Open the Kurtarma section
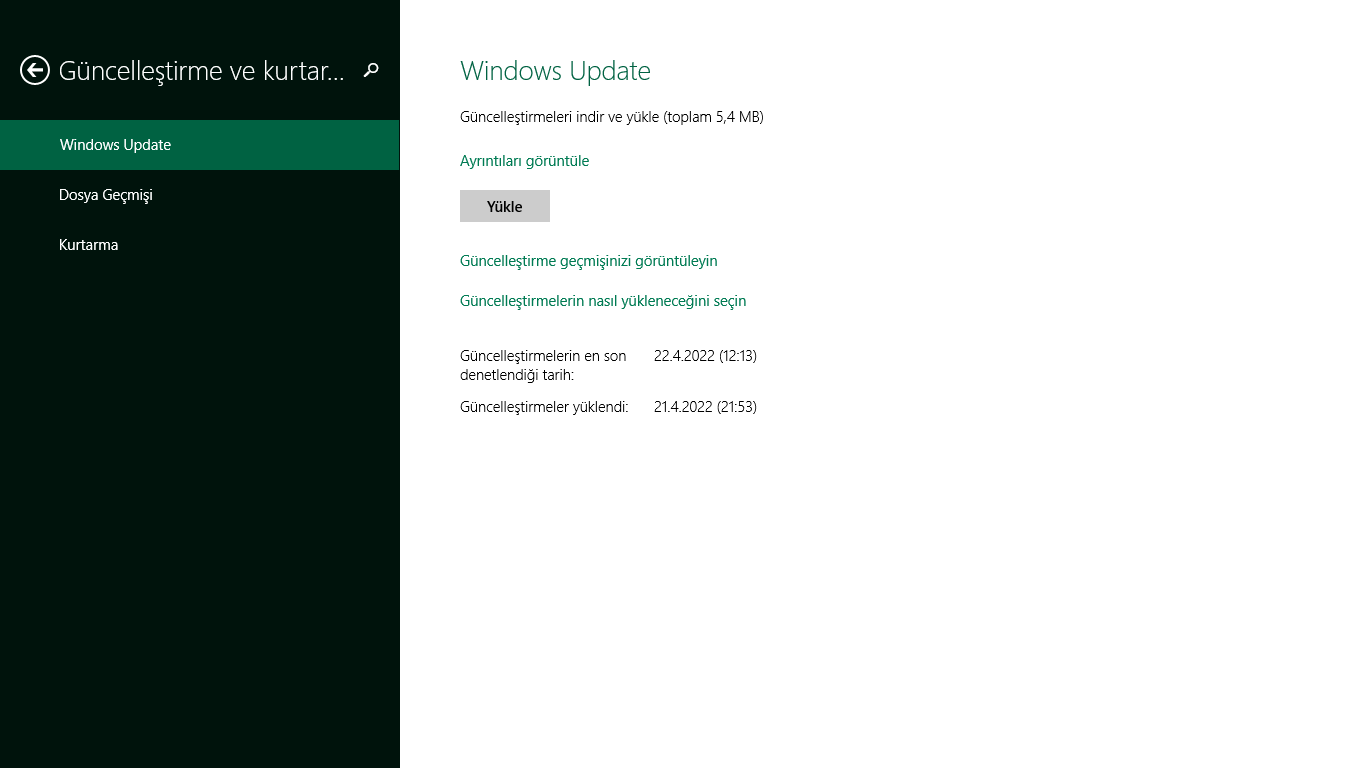 coord(200,245)
